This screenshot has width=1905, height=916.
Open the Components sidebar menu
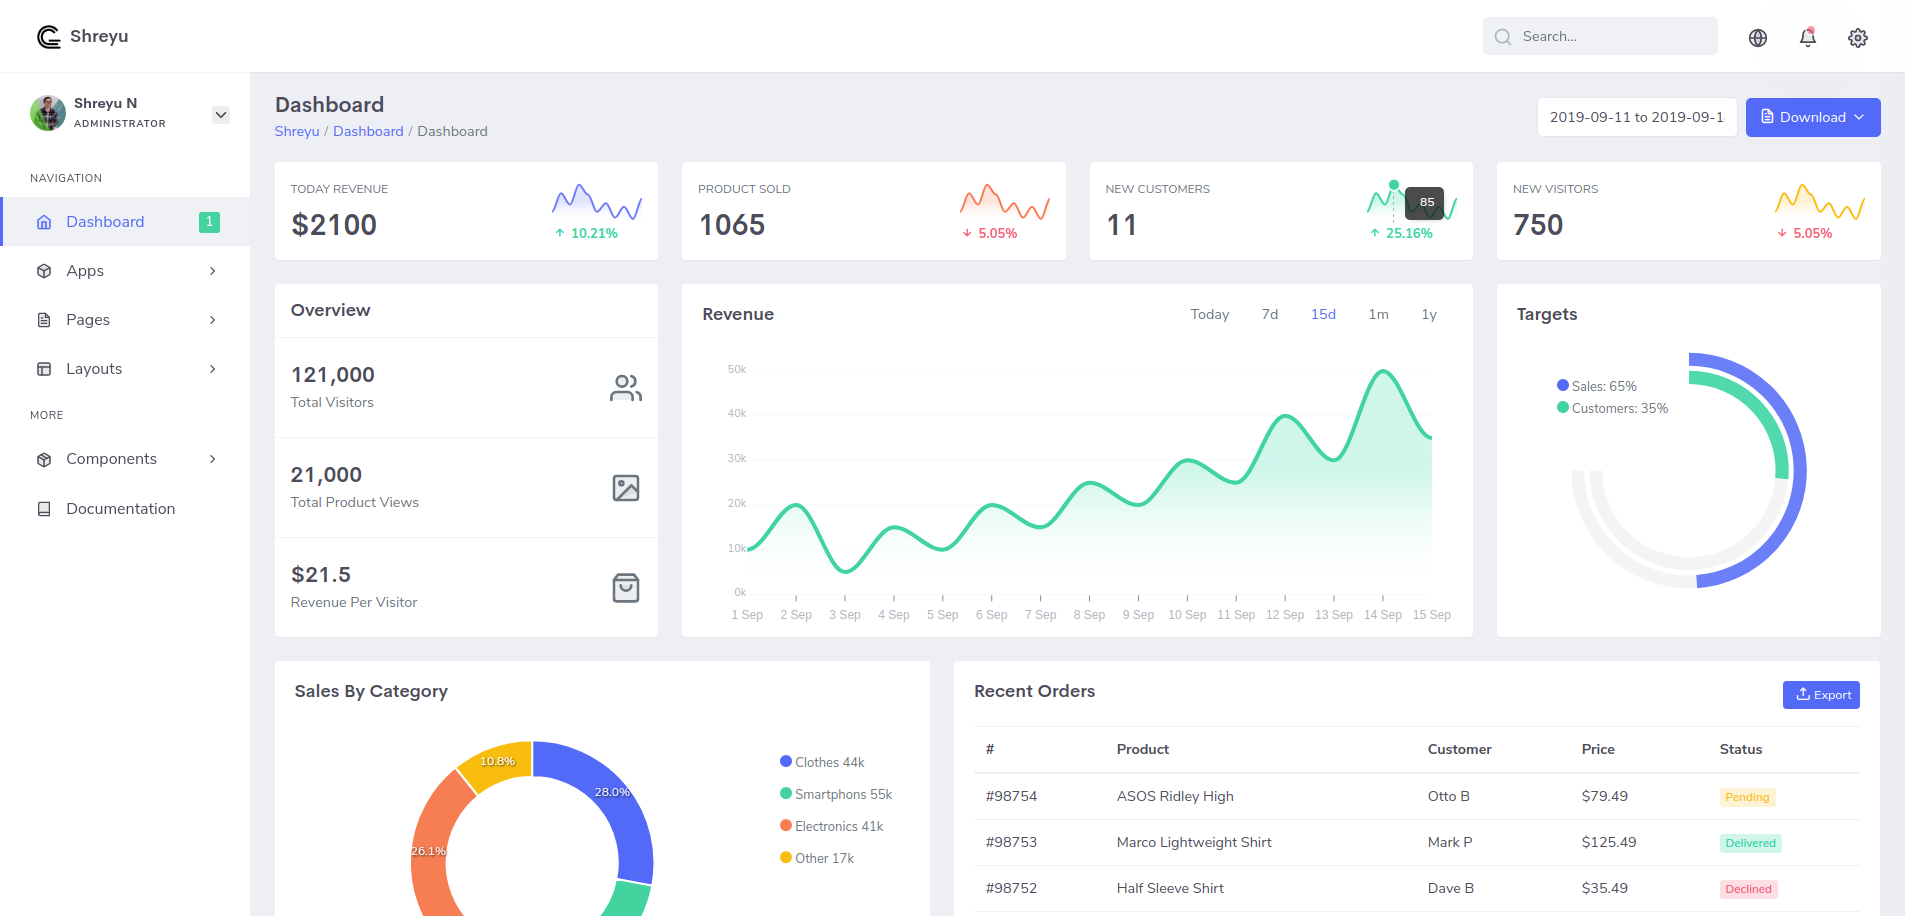(125, 459)
